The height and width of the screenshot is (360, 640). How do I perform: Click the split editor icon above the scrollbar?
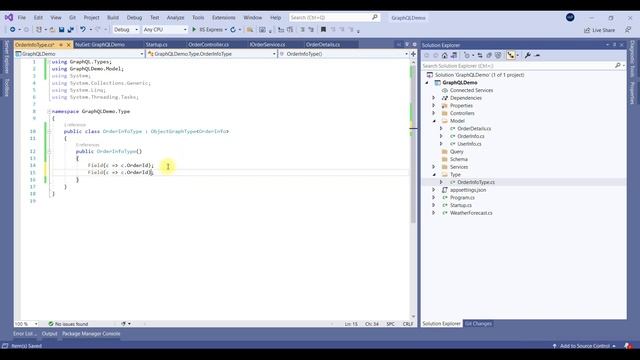tap(413, 54)
